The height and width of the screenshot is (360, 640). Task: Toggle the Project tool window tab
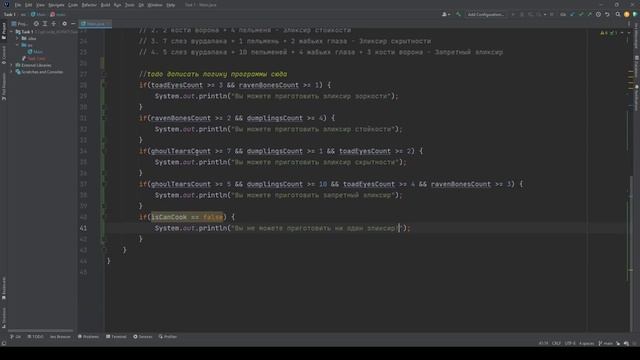click(x=4, y=31)
